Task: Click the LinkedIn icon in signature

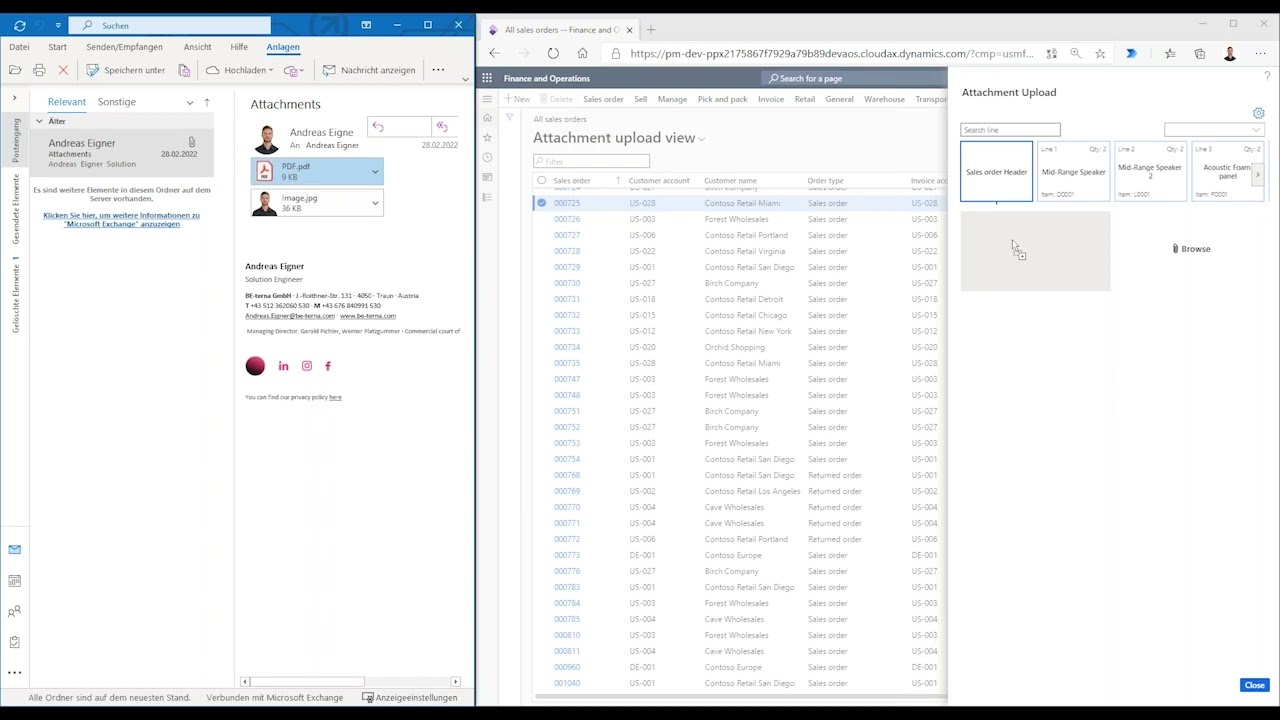Action: point(283,366)
